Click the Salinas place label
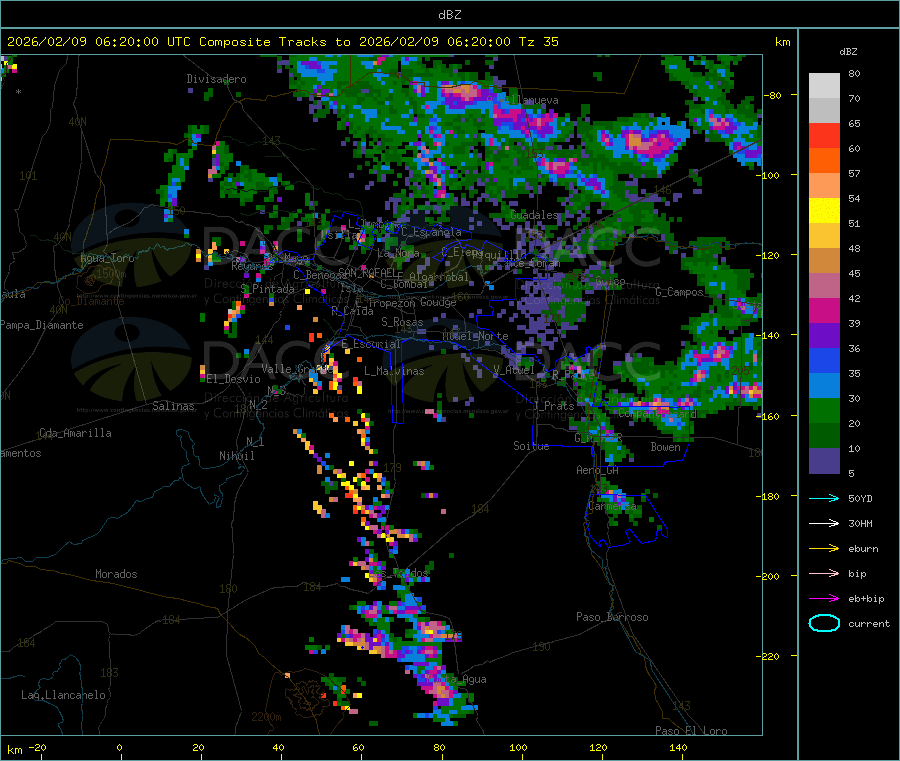Image resolution: width=900 pixels, height=761 pixels. [x=173, y=406]
